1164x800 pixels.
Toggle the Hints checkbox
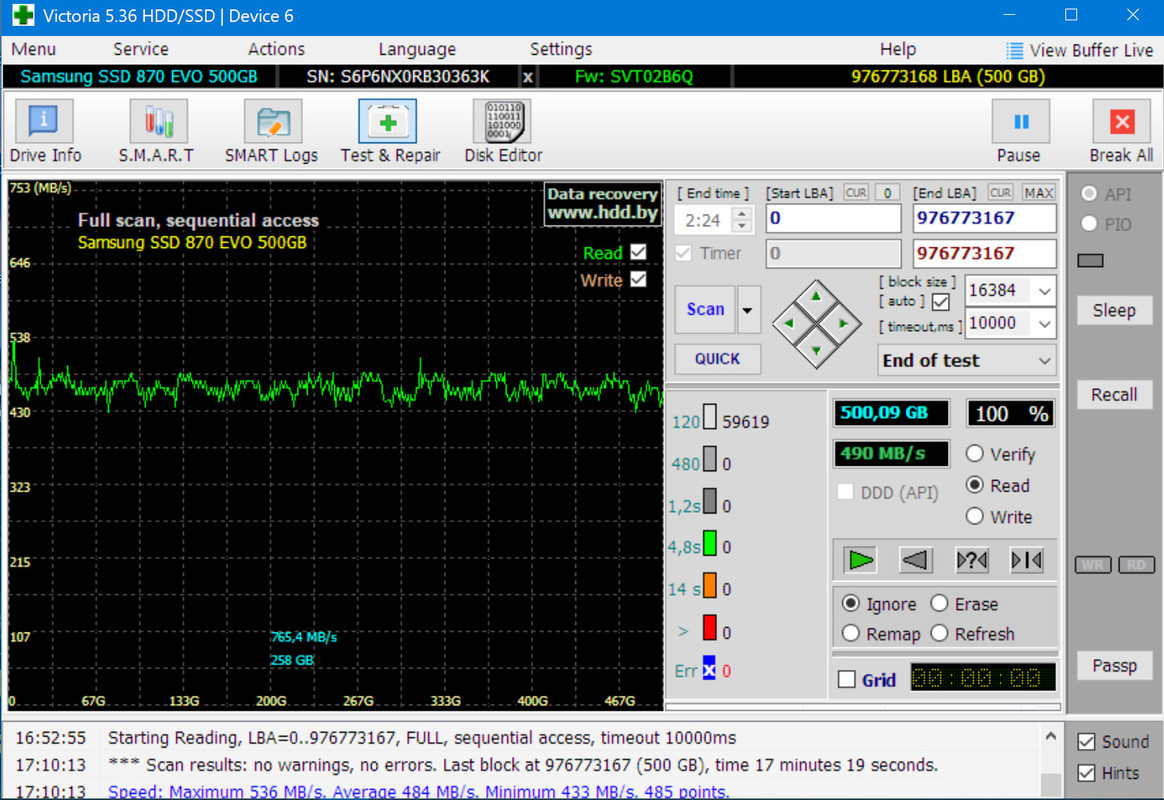click(1086, 773)
